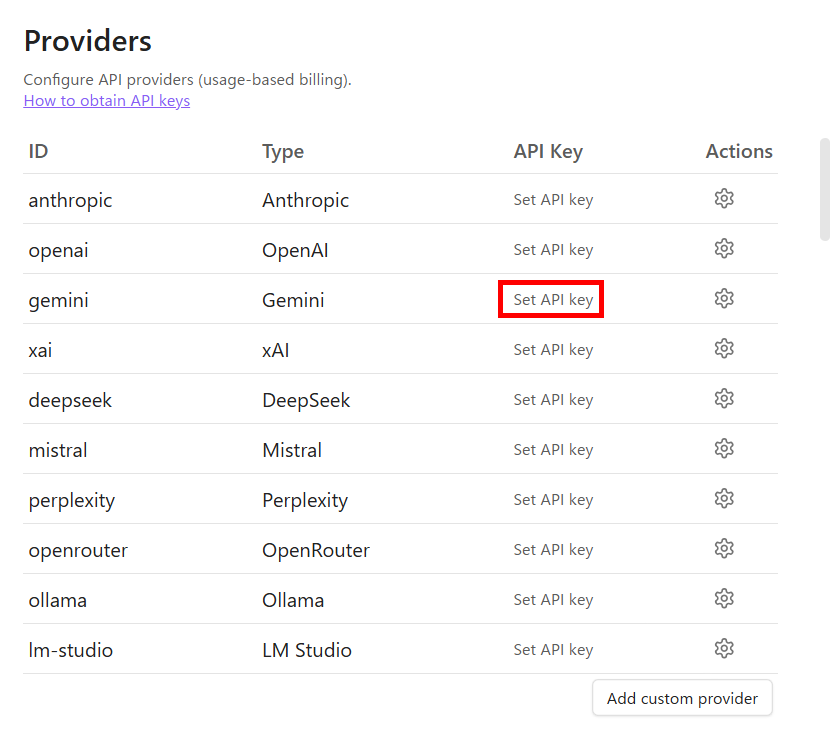The height and width of the screenshot is (747, 830).
Task: Select the perplexity ID cell
Action: coord(71,501)
